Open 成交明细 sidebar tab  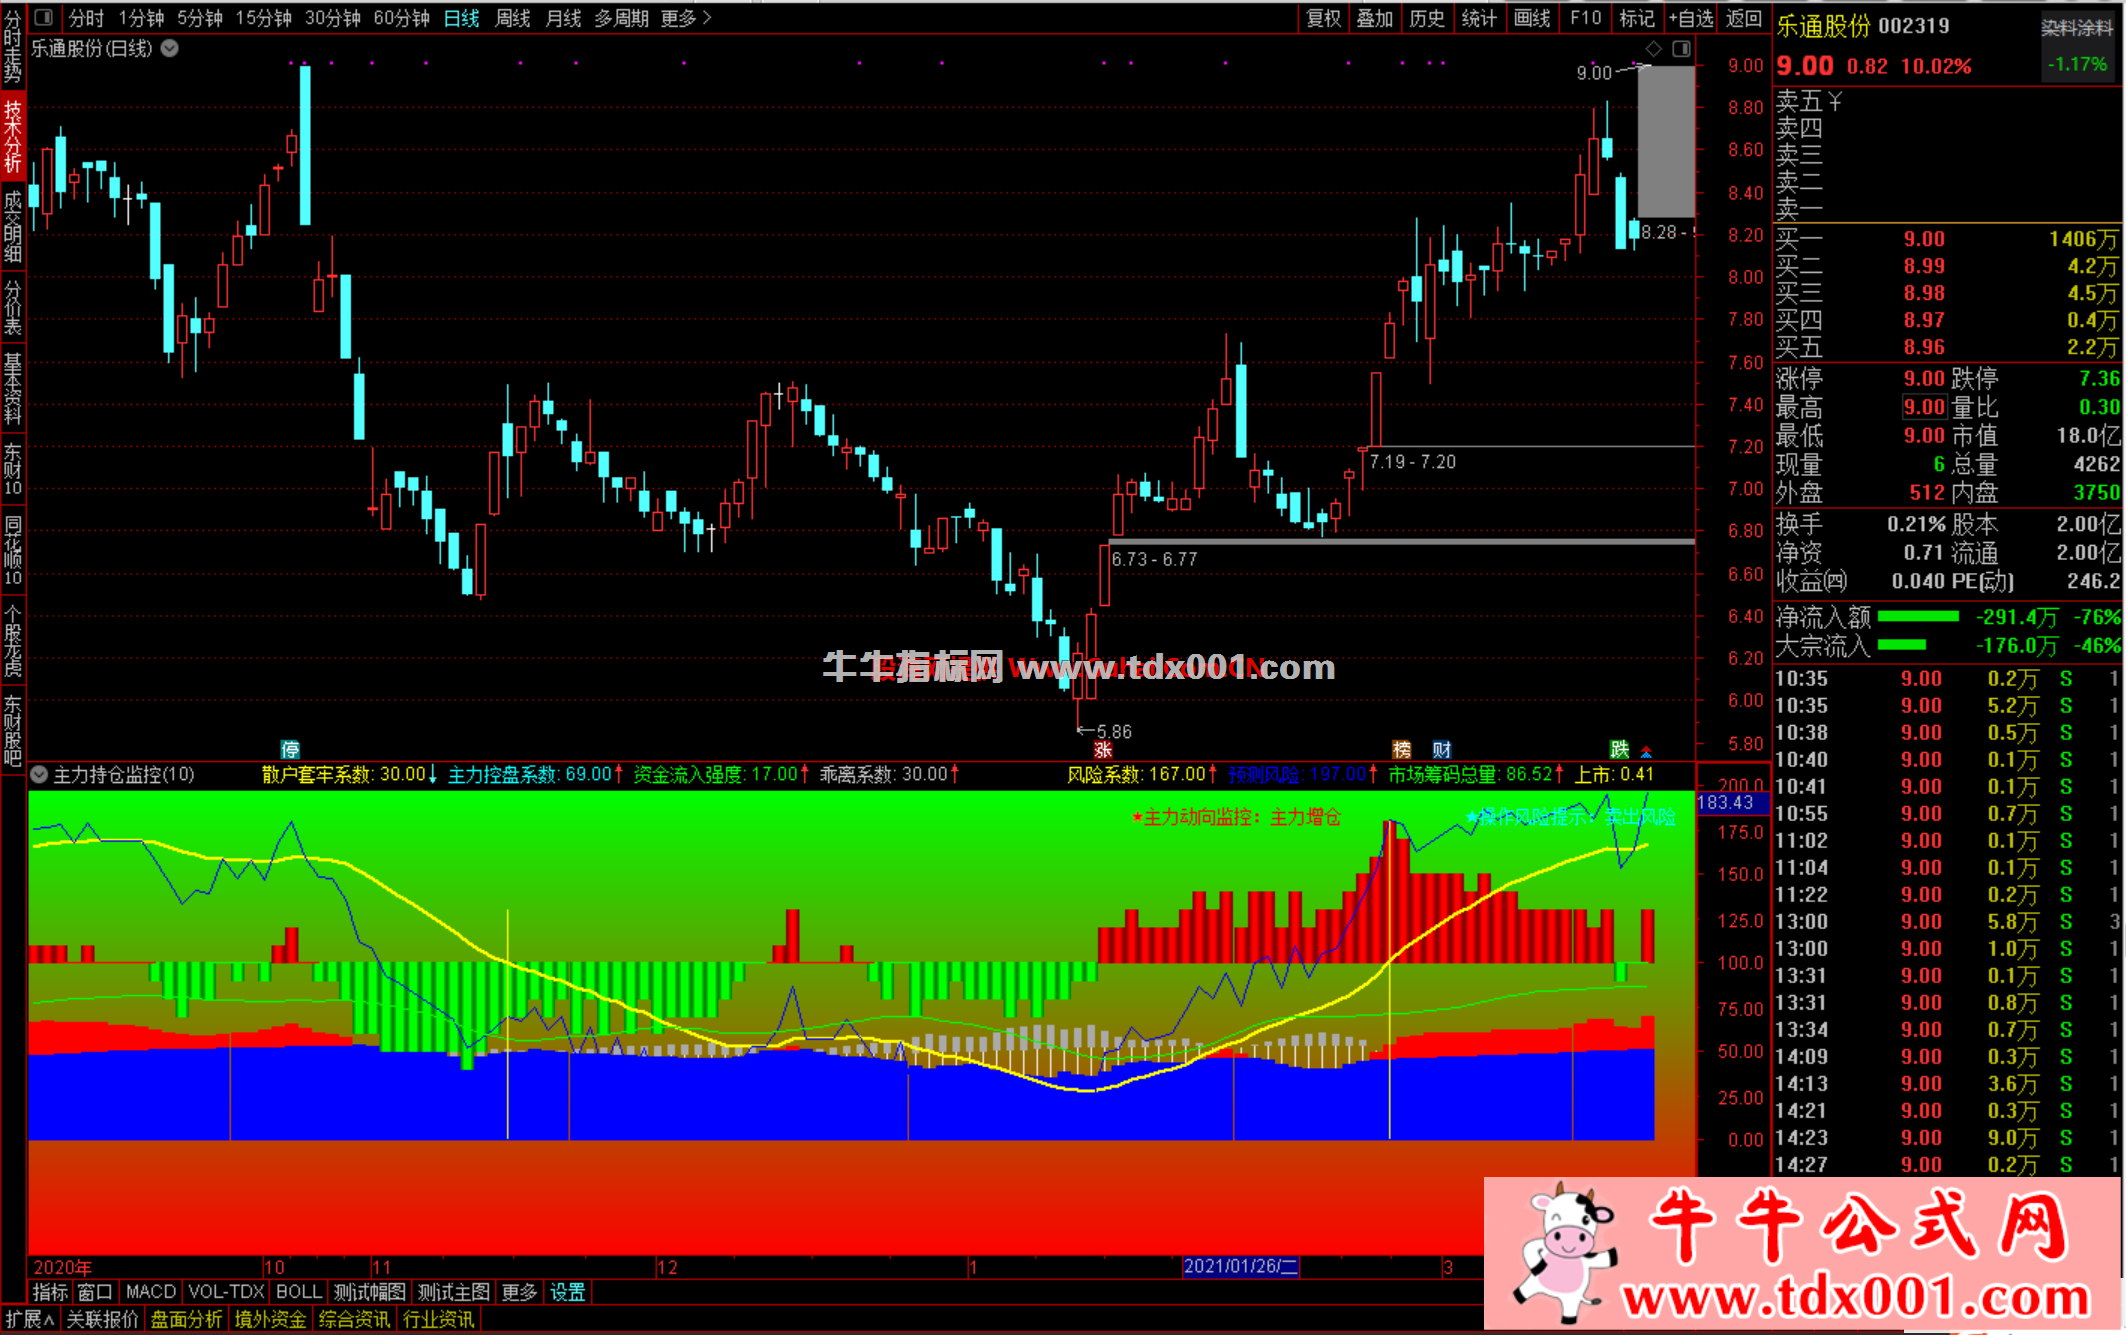pyautogui.click(x=13, y=226)
